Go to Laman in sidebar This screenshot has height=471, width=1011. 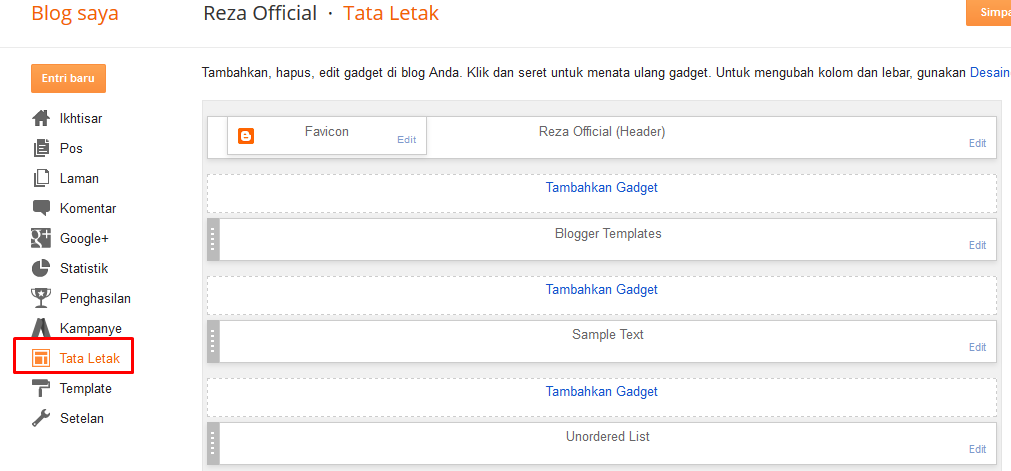[79, 179]
